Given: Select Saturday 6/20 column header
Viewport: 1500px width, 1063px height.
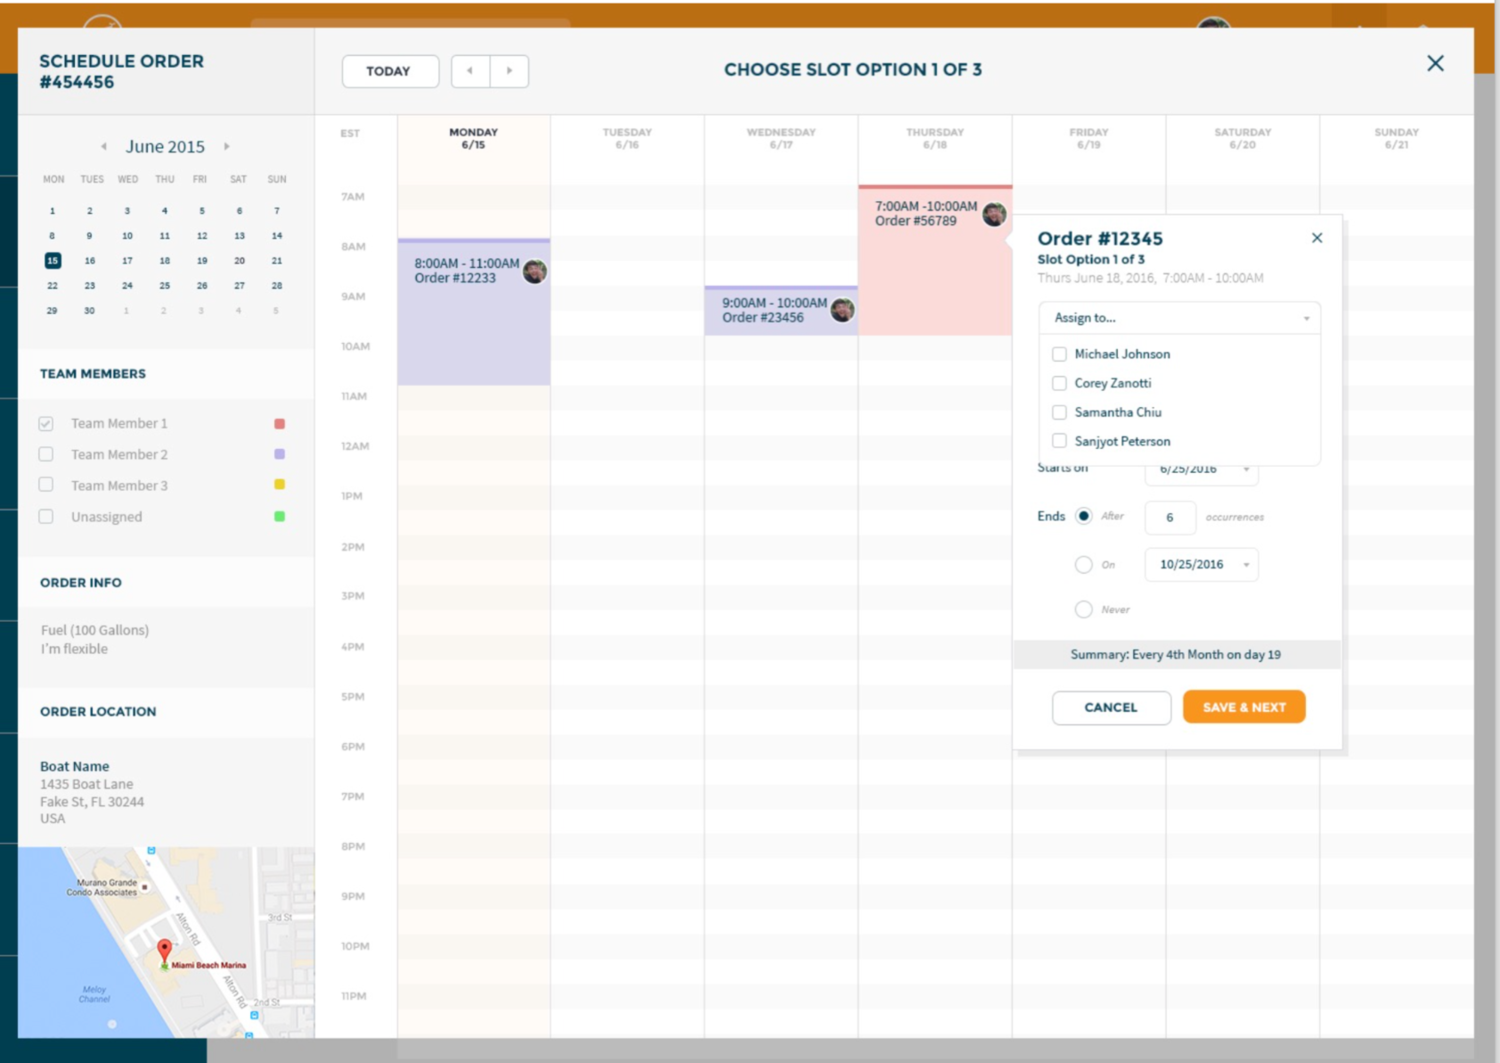Looking at the screenshot, I should pyautogui.click(x=1243, y=138).
